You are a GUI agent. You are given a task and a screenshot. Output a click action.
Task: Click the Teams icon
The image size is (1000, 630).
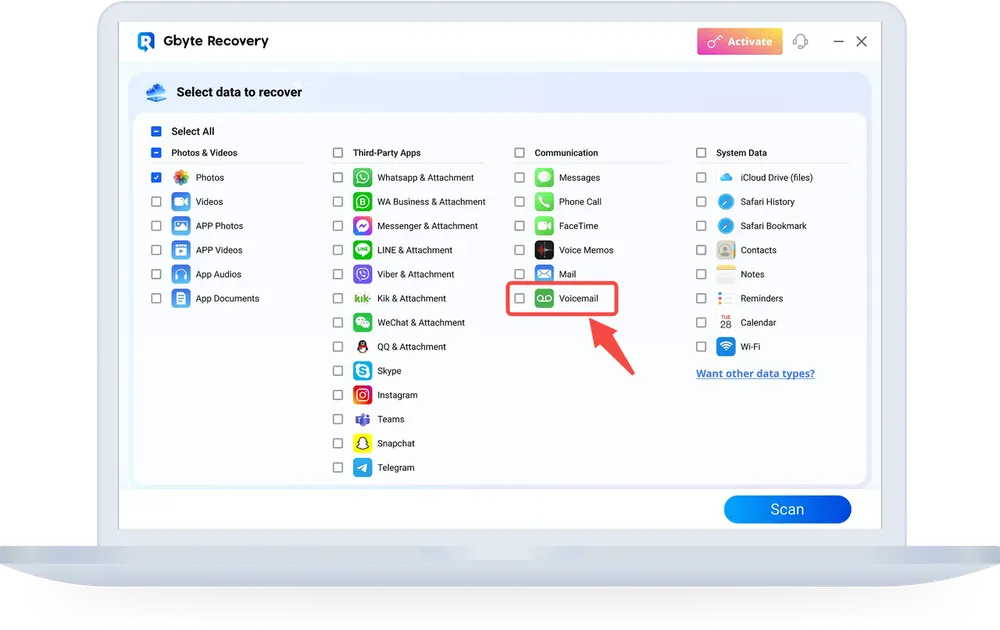(362, 420)
